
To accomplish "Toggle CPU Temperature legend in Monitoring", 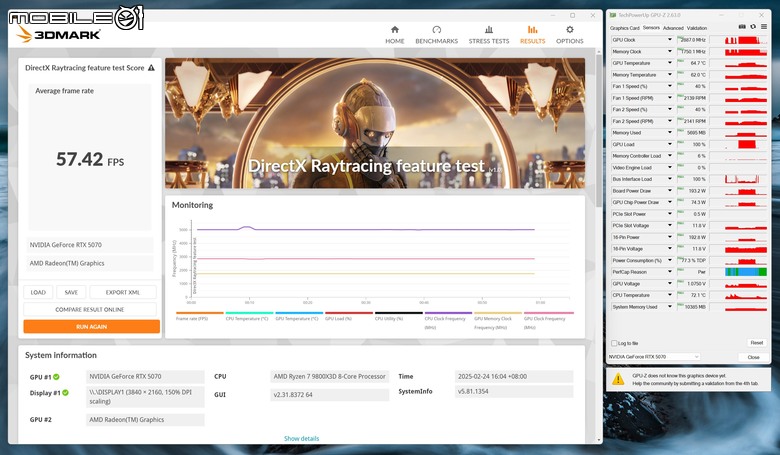I will click(249, 316).
